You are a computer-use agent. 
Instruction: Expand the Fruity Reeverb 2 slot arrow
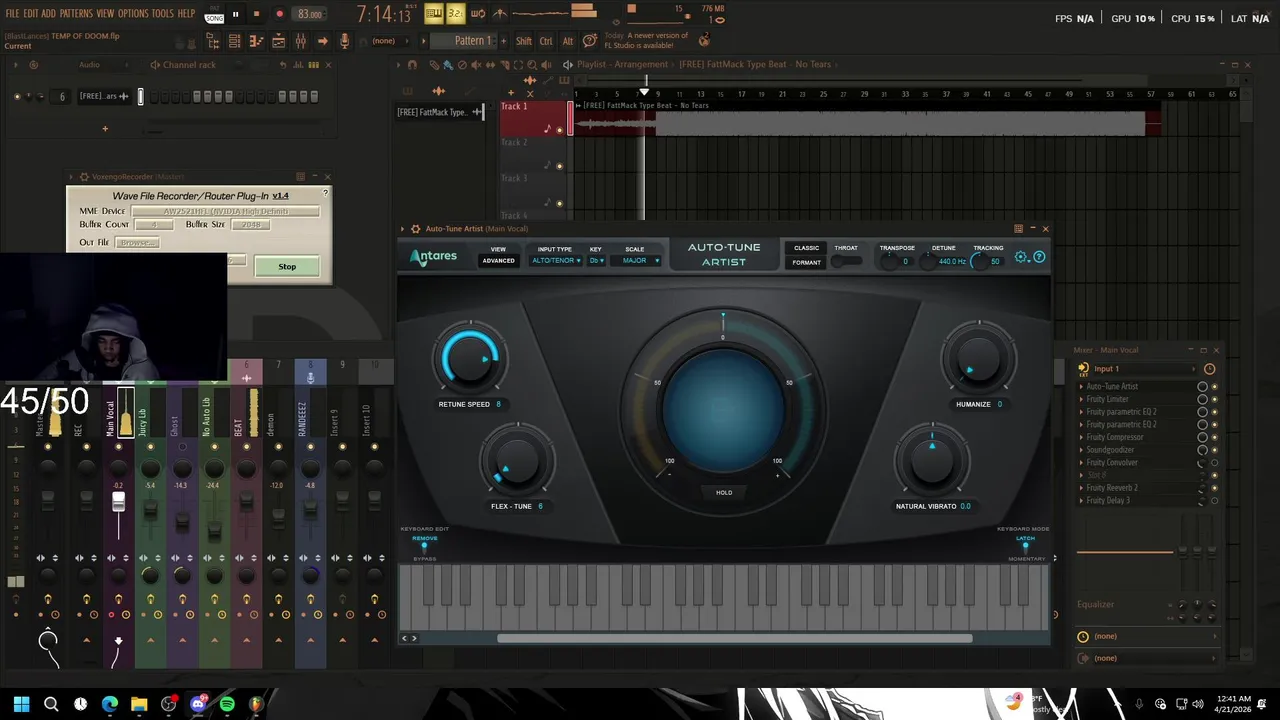1082,488
